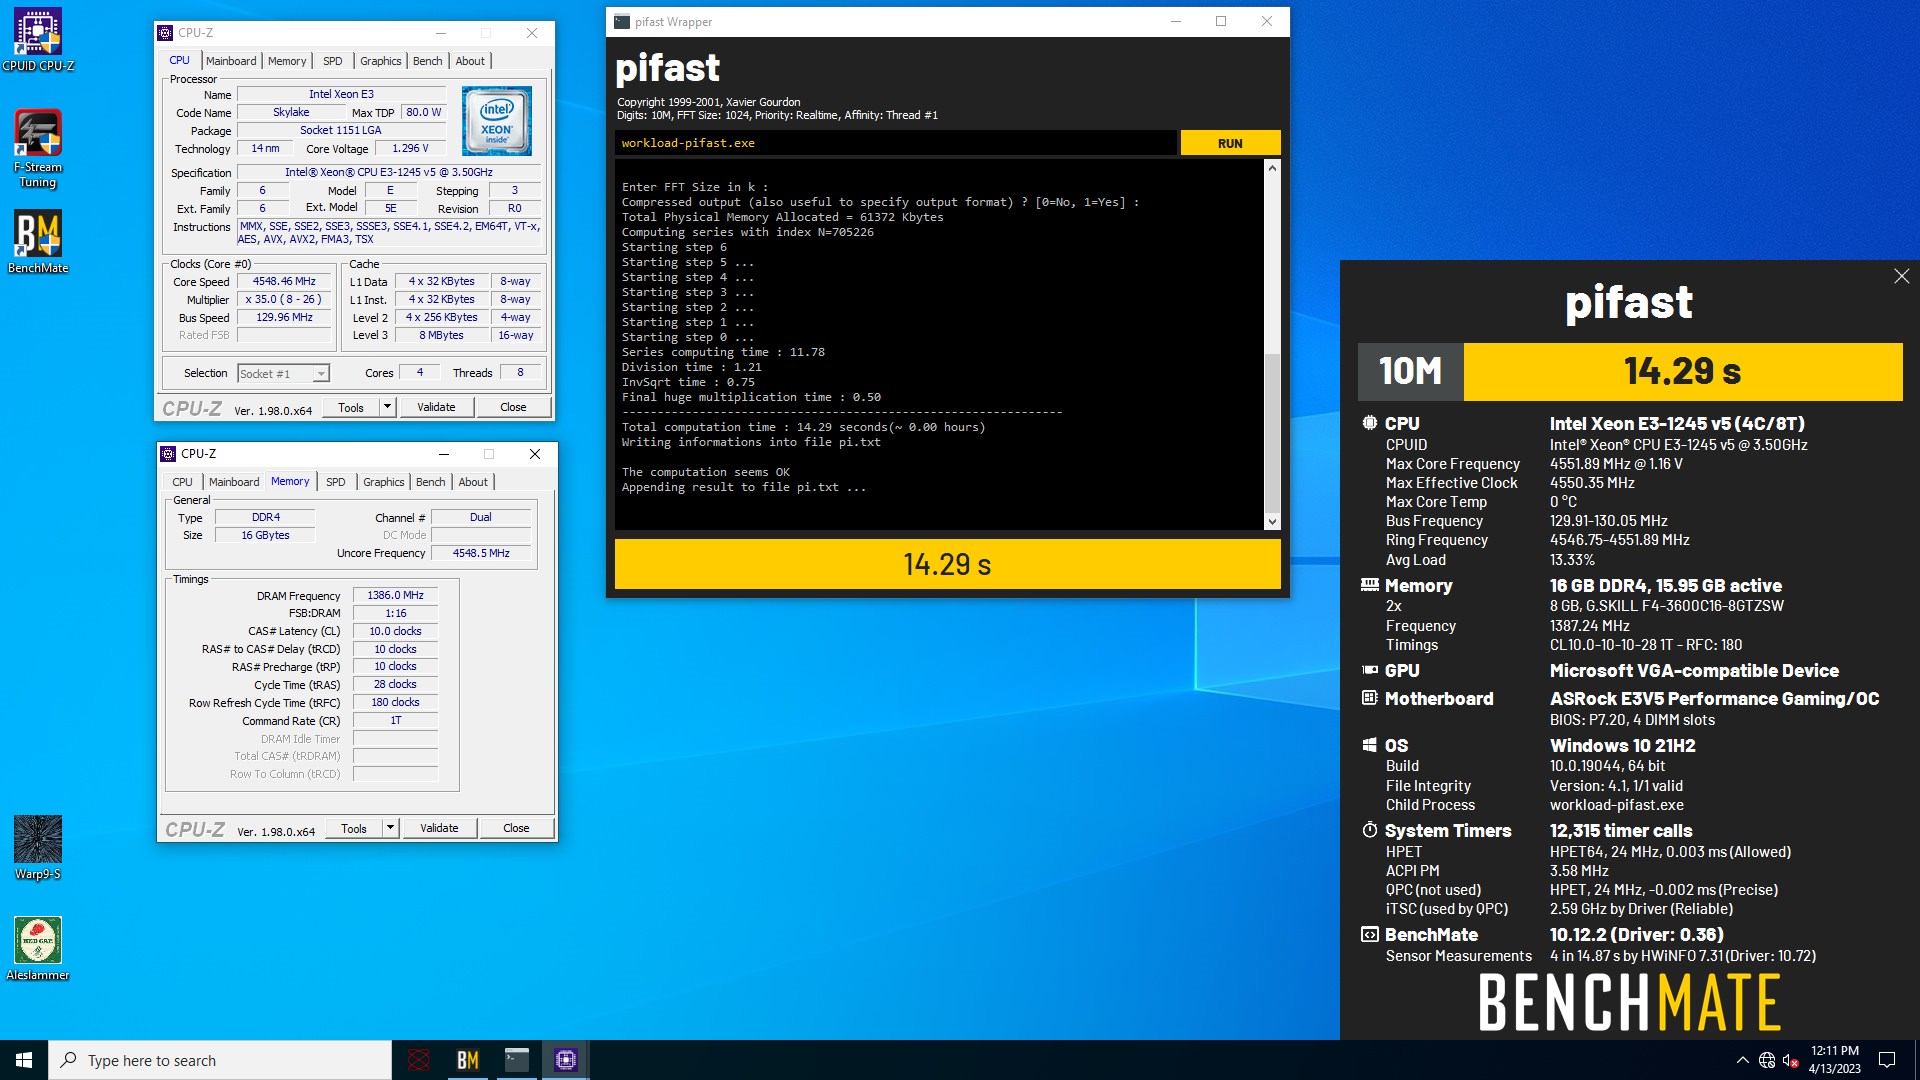Screen dimensions: 1920x1080
Task: Click the Bus Speed value 129.96 MHz
Action: tap(284, 318)
